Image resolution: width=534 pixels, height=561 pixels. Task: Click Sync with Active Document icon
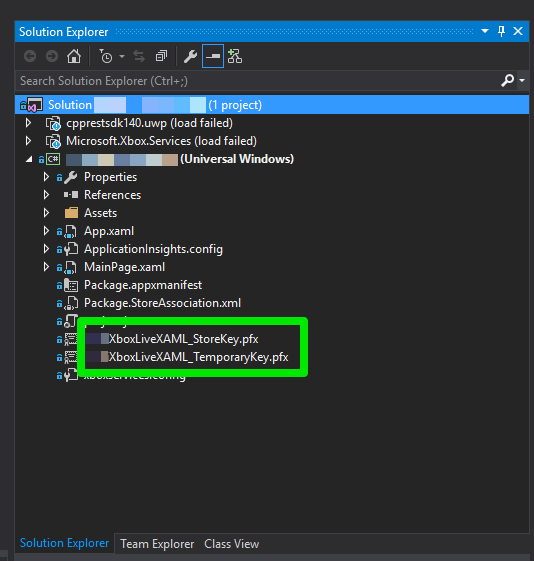point(139,56)
